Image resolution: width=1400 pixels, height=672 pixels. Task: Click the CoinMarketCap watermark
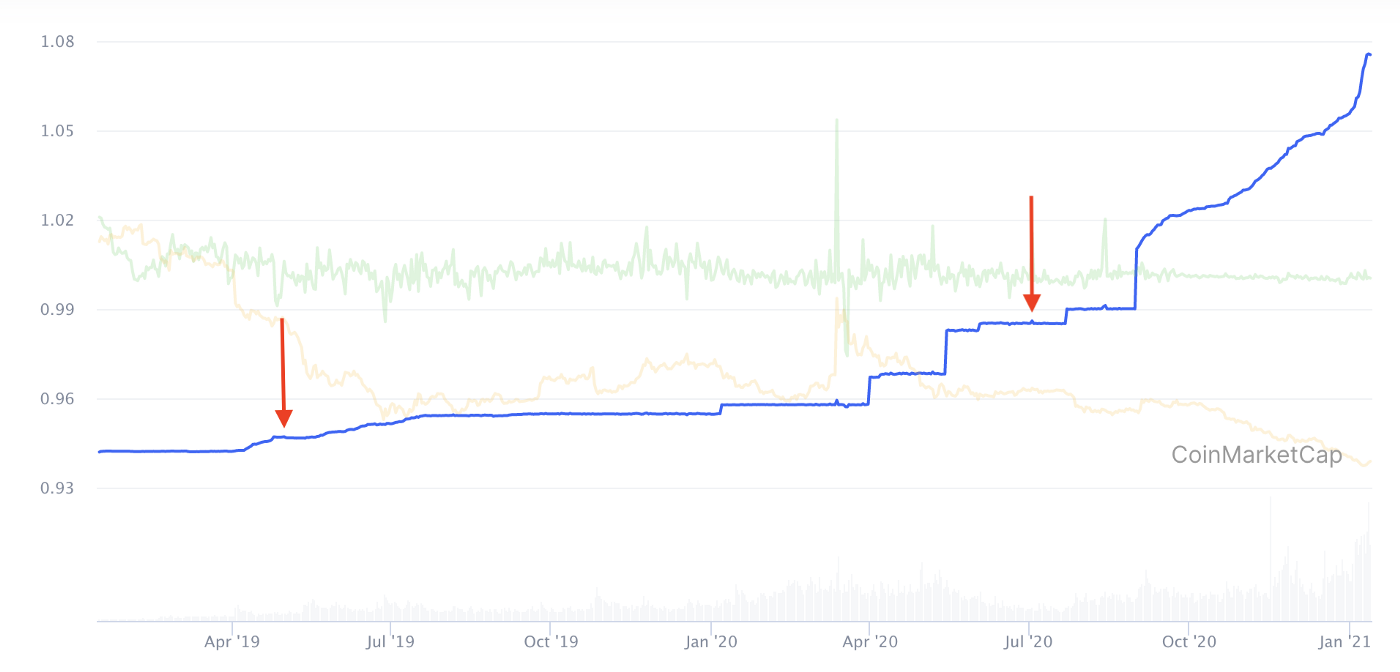(x=1256, y=456)
